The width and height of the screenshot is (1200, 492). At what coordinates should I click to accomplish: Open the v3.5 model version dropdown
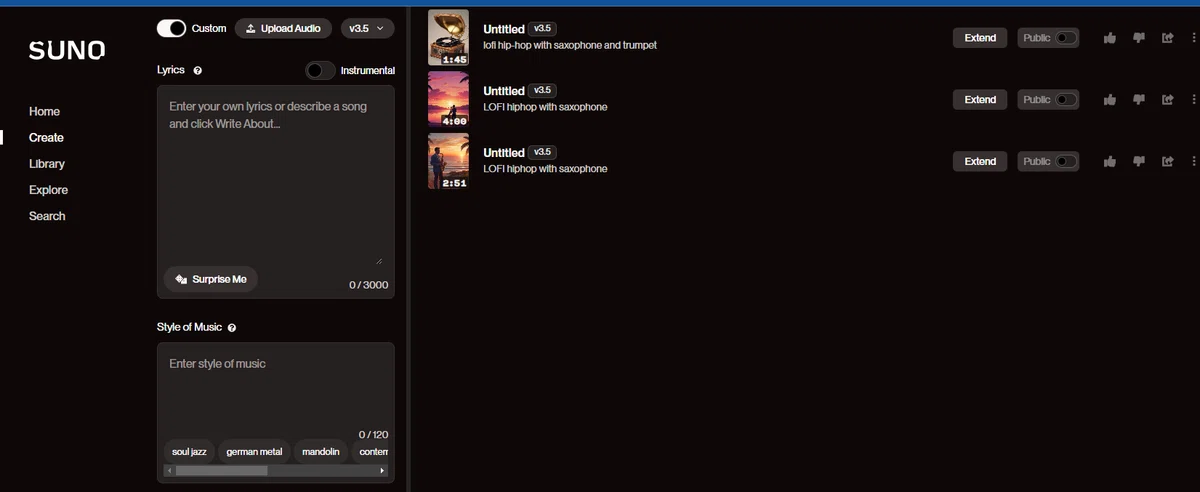pos(367,28)
